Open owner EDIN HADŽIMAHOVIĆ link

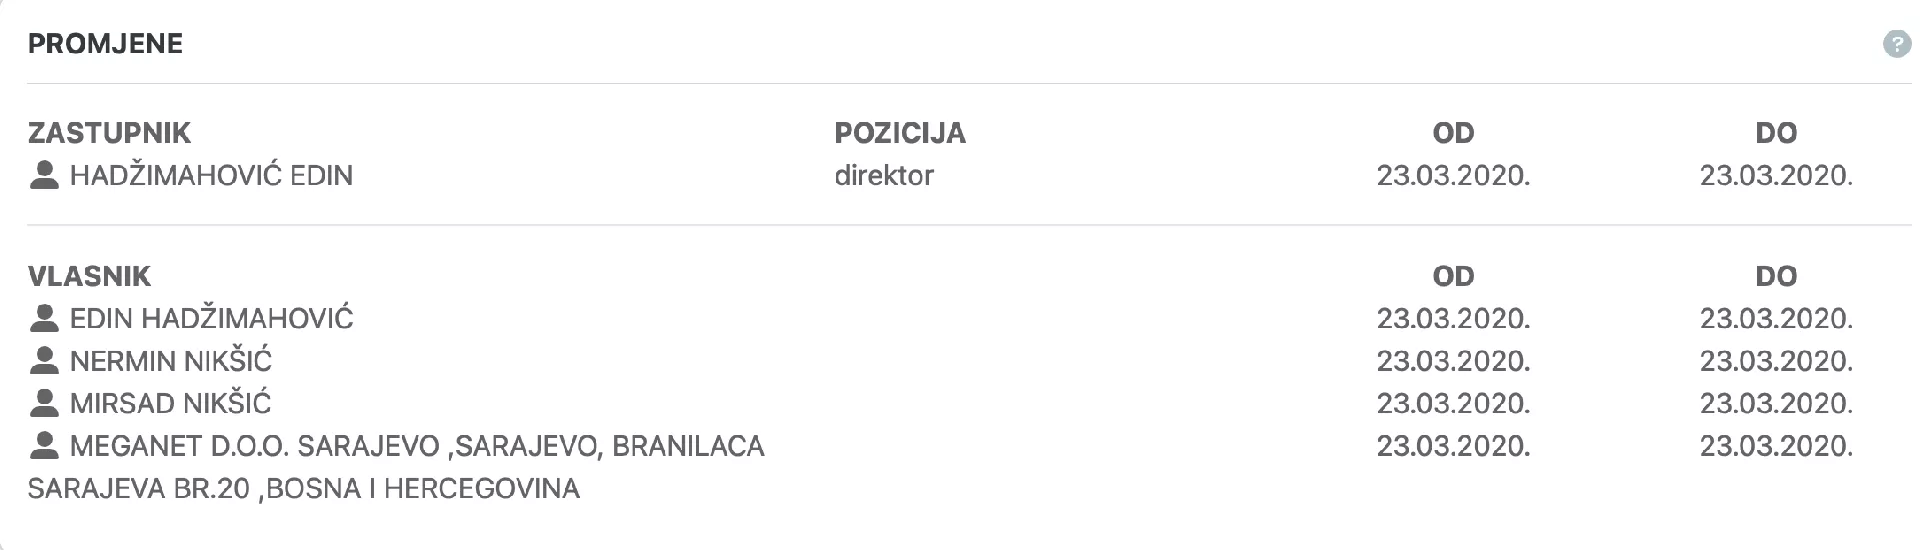click(x=211, y=319)
